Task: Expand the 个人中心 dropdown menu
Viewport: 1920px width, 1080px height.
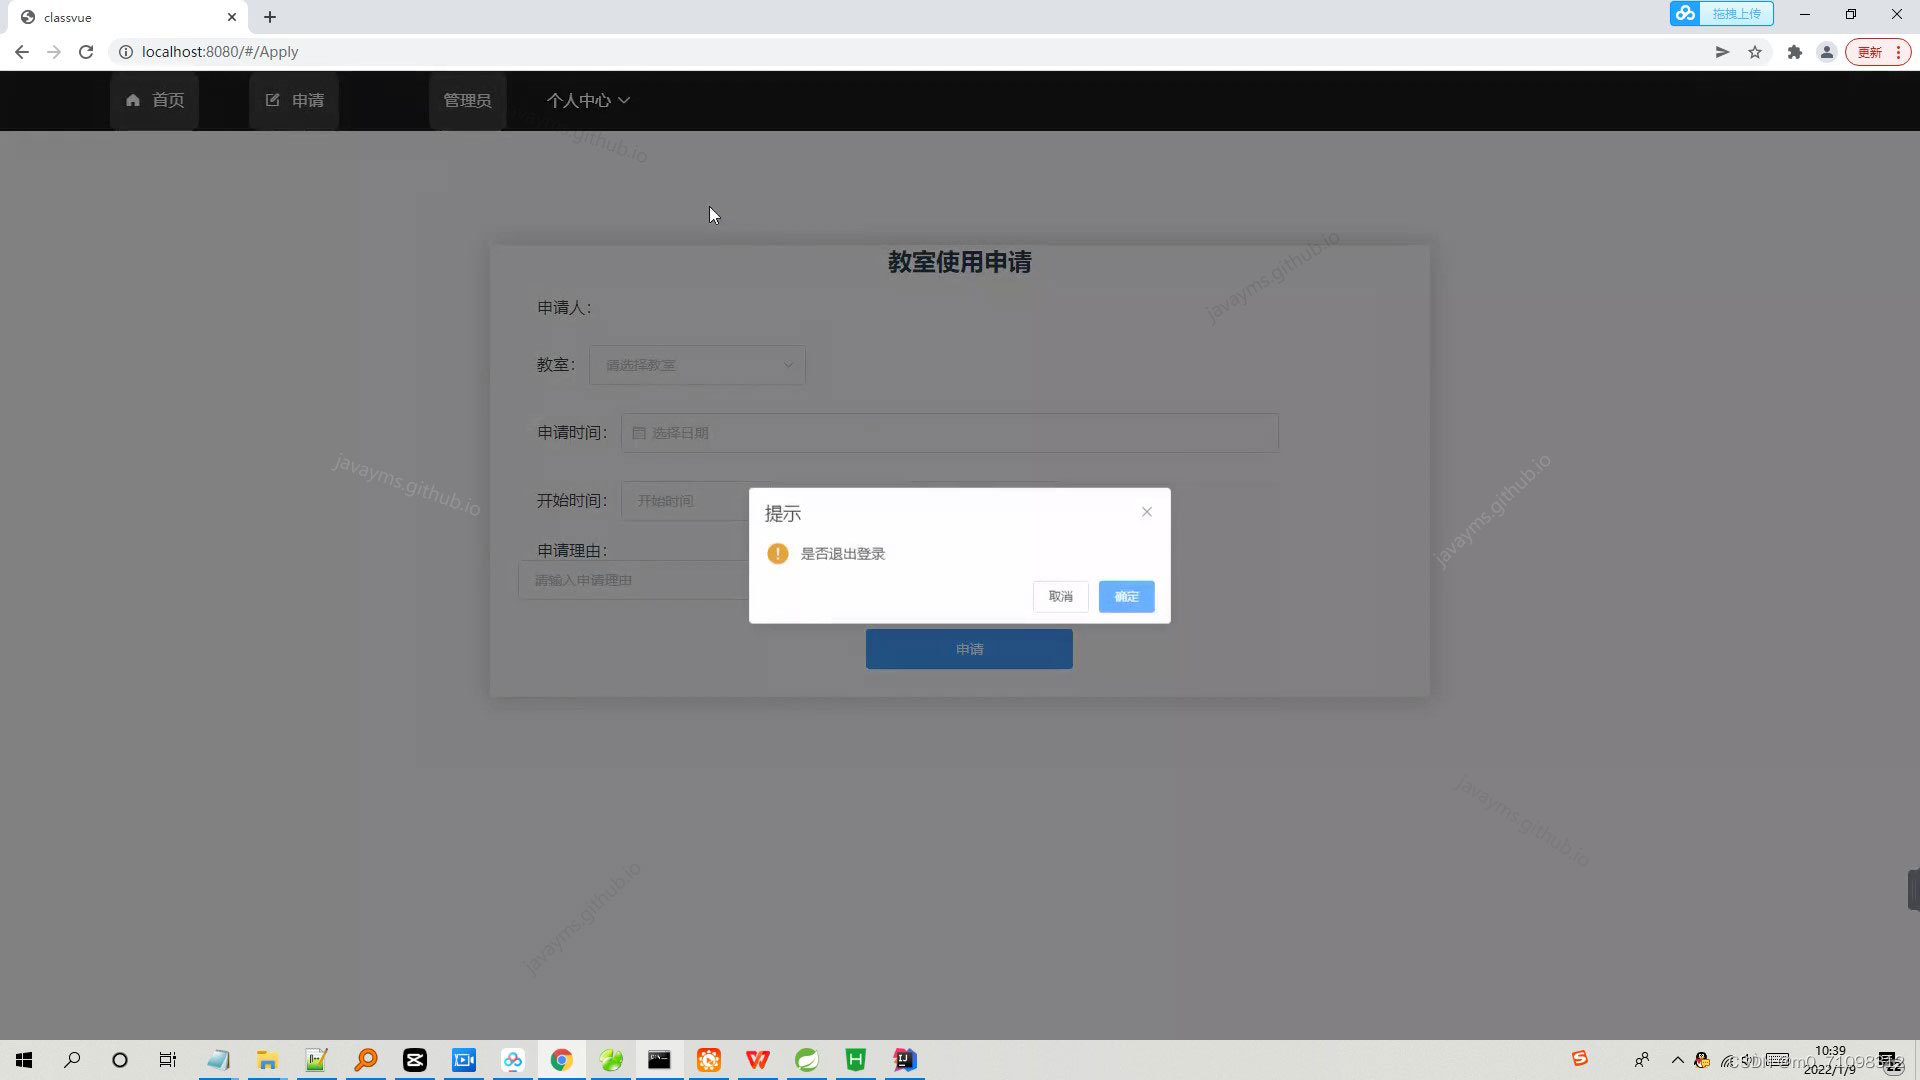Action: [x=588, y=100]
